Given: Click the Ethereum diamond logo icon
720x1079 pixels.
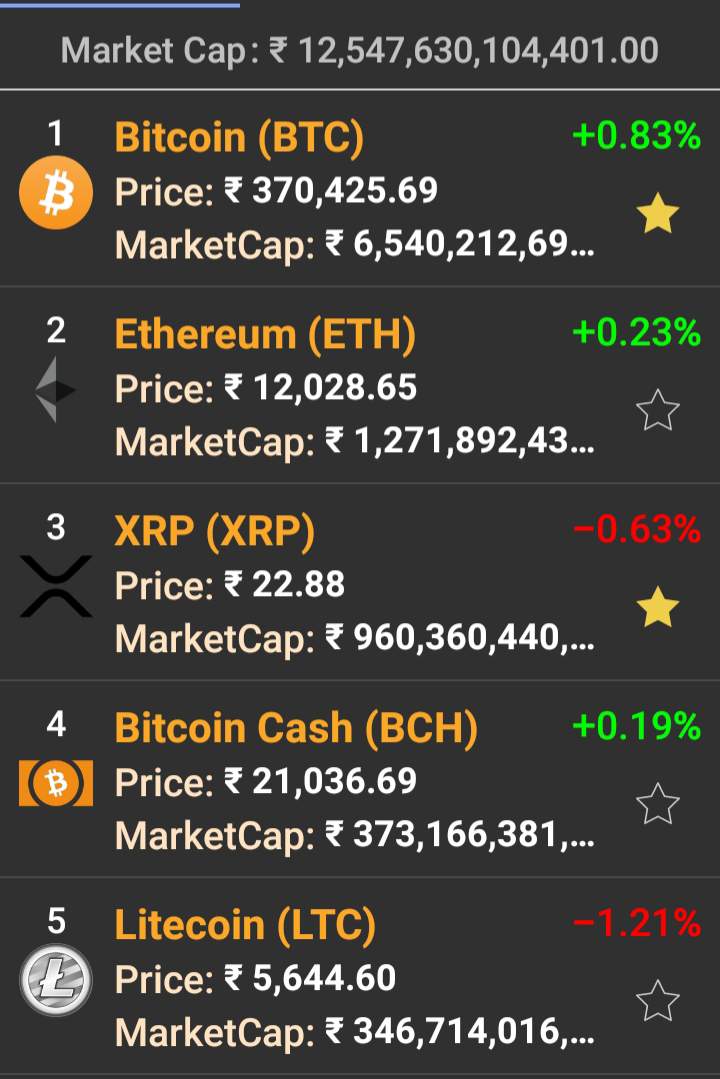Looking at the screenshot, I should click(56, 390).
